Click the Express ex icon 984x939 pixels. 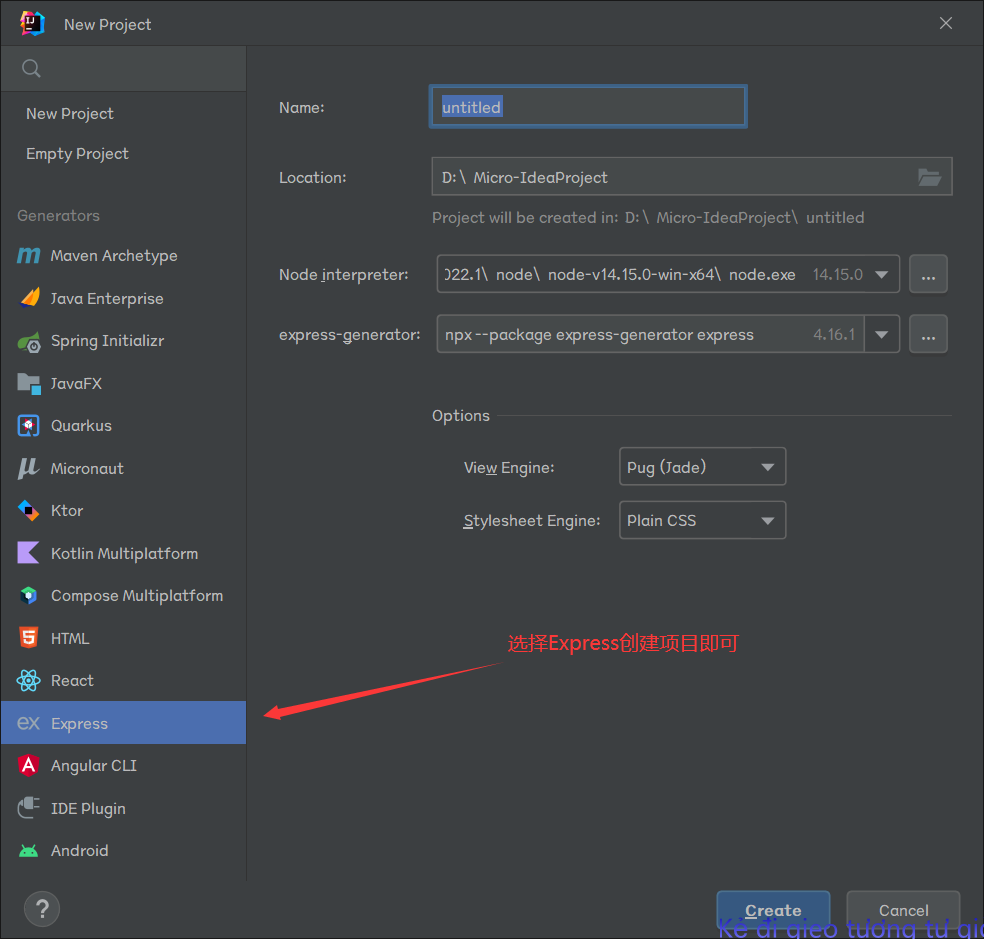coord(28,723)
